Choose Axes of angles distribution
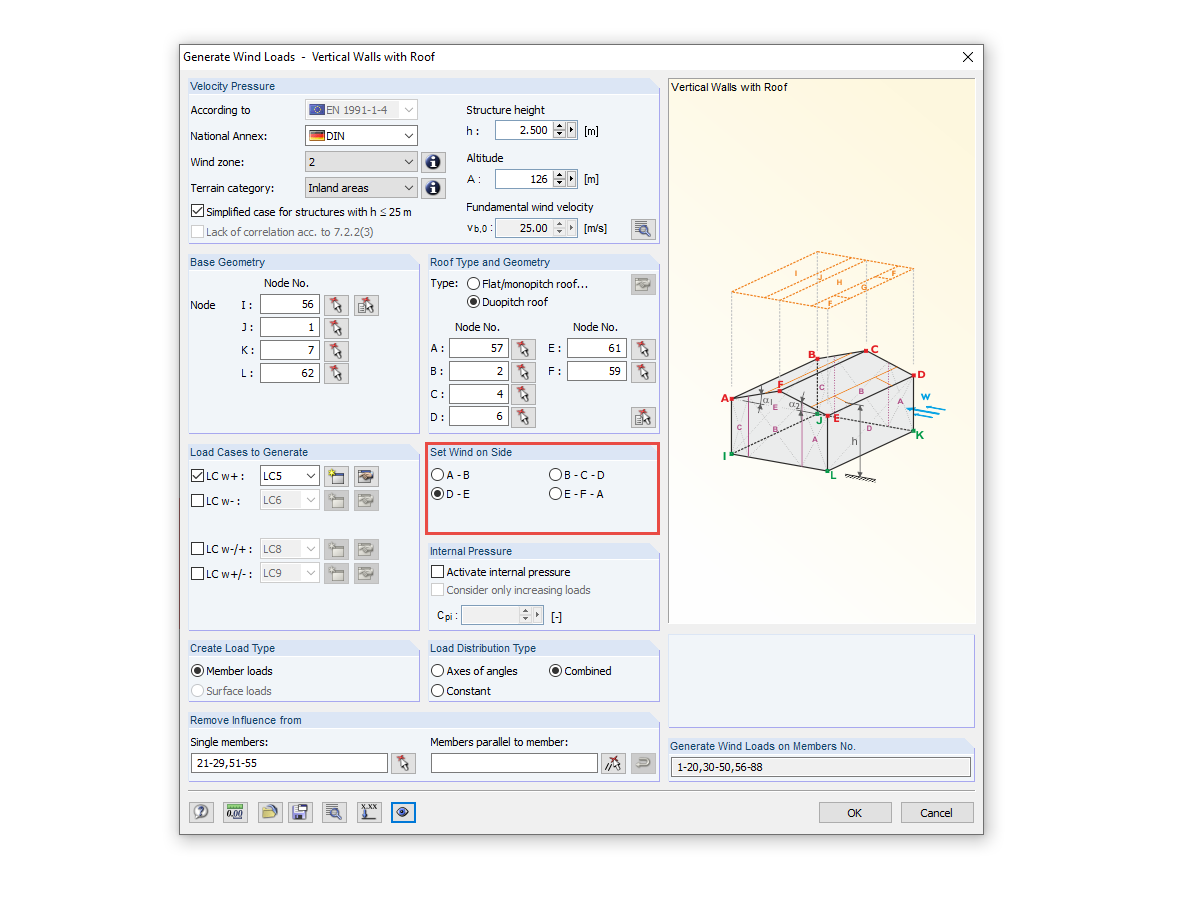Image resolution: width=1200 pixels, height=900 pixels. coord(437,671)
